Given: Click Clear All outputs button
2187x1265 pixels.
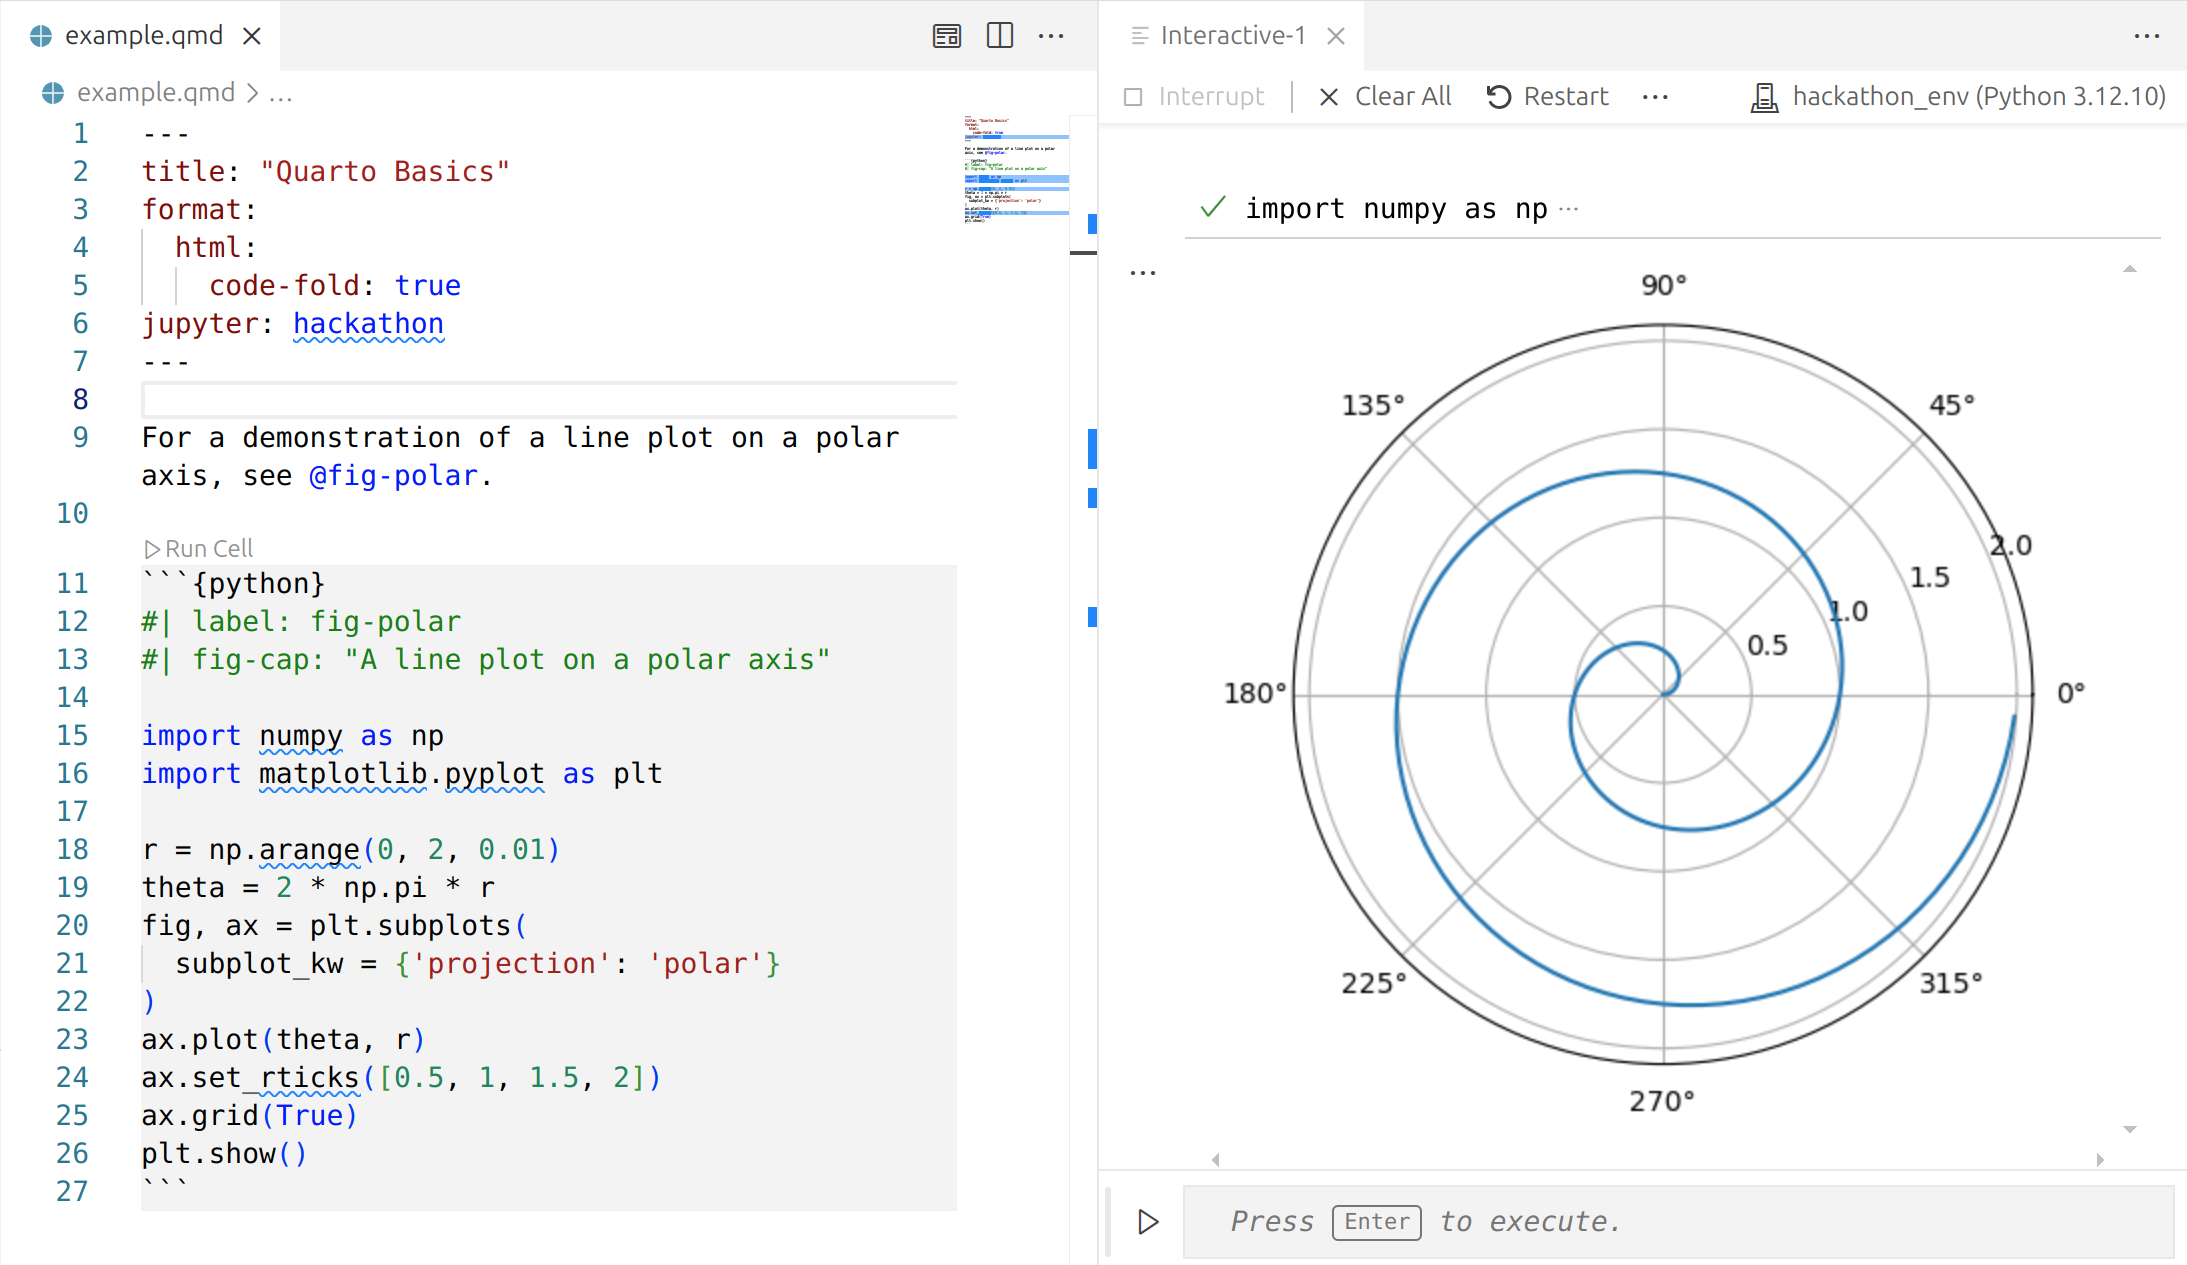Looking at the screenshot, I should pos(1385,97).
